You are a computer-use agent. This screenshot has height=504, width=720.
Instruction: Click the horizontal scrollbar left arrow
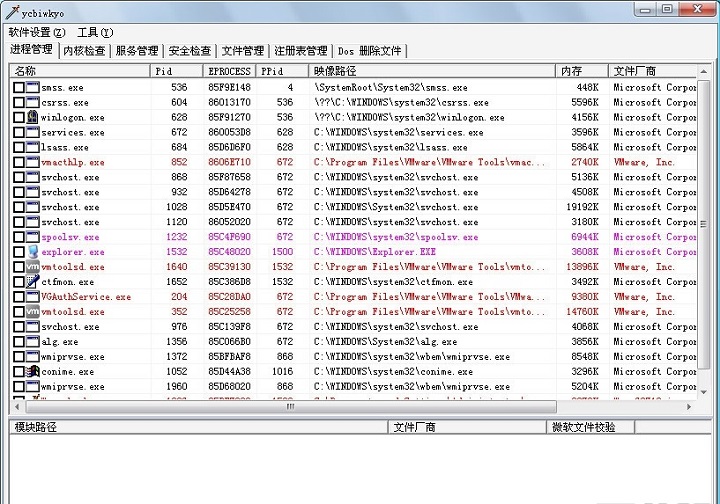(x=17, y=407)
